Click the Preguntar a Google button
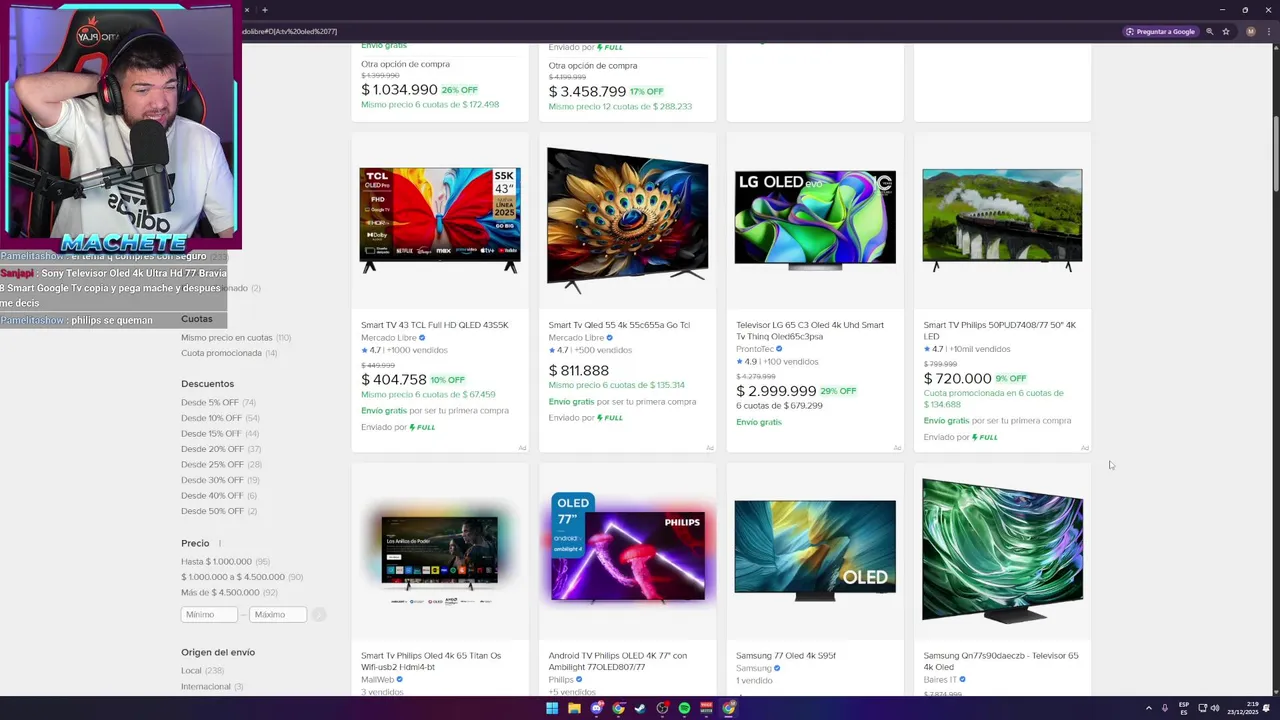The image size is (1280, 720). click(1160, 31)
